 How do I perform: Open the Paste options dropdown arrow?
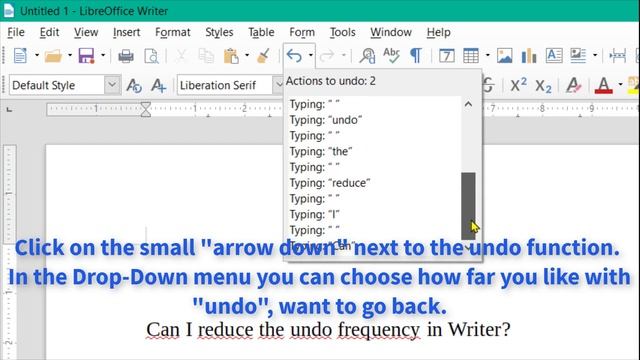tap(247, 55)
